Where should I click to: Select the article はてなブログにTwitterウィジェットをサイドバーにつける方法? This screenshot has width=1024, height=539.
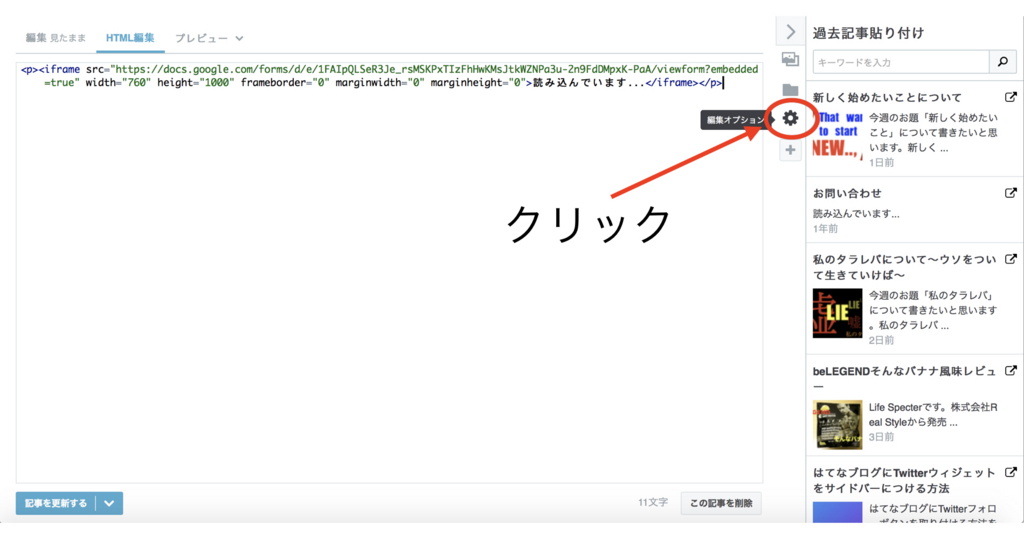pyautogui.click(x=904, y=480)
